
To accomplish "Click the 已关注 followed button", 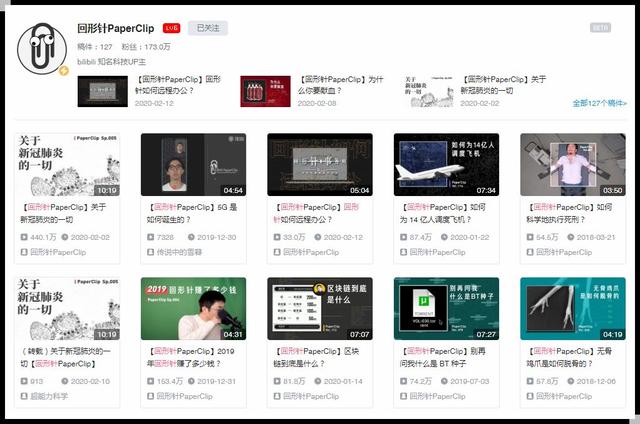I will pyautogui.click(x=208, y=28).
